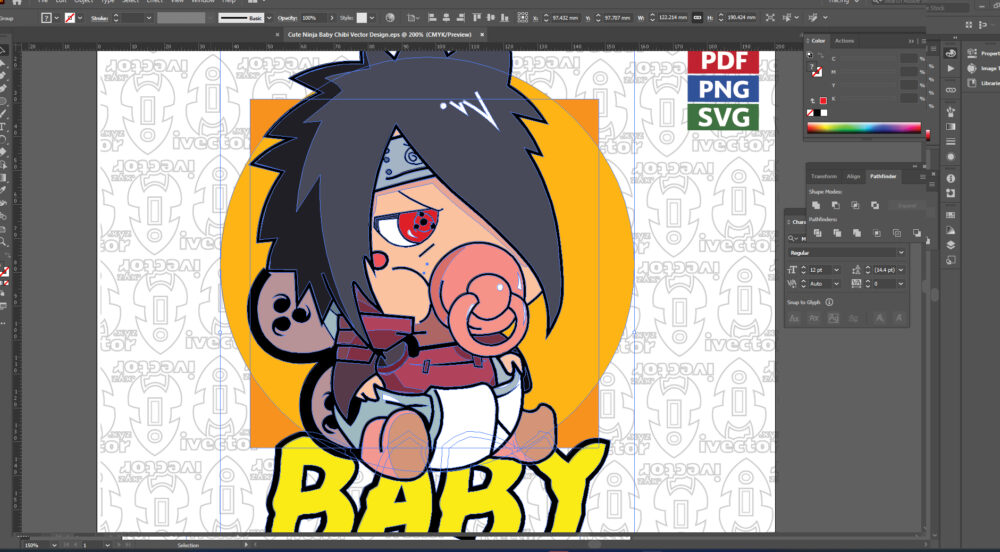Click the Merge pathfinder icon
1000x552 pixels.
pyautogui.click(x=857, y=233)
